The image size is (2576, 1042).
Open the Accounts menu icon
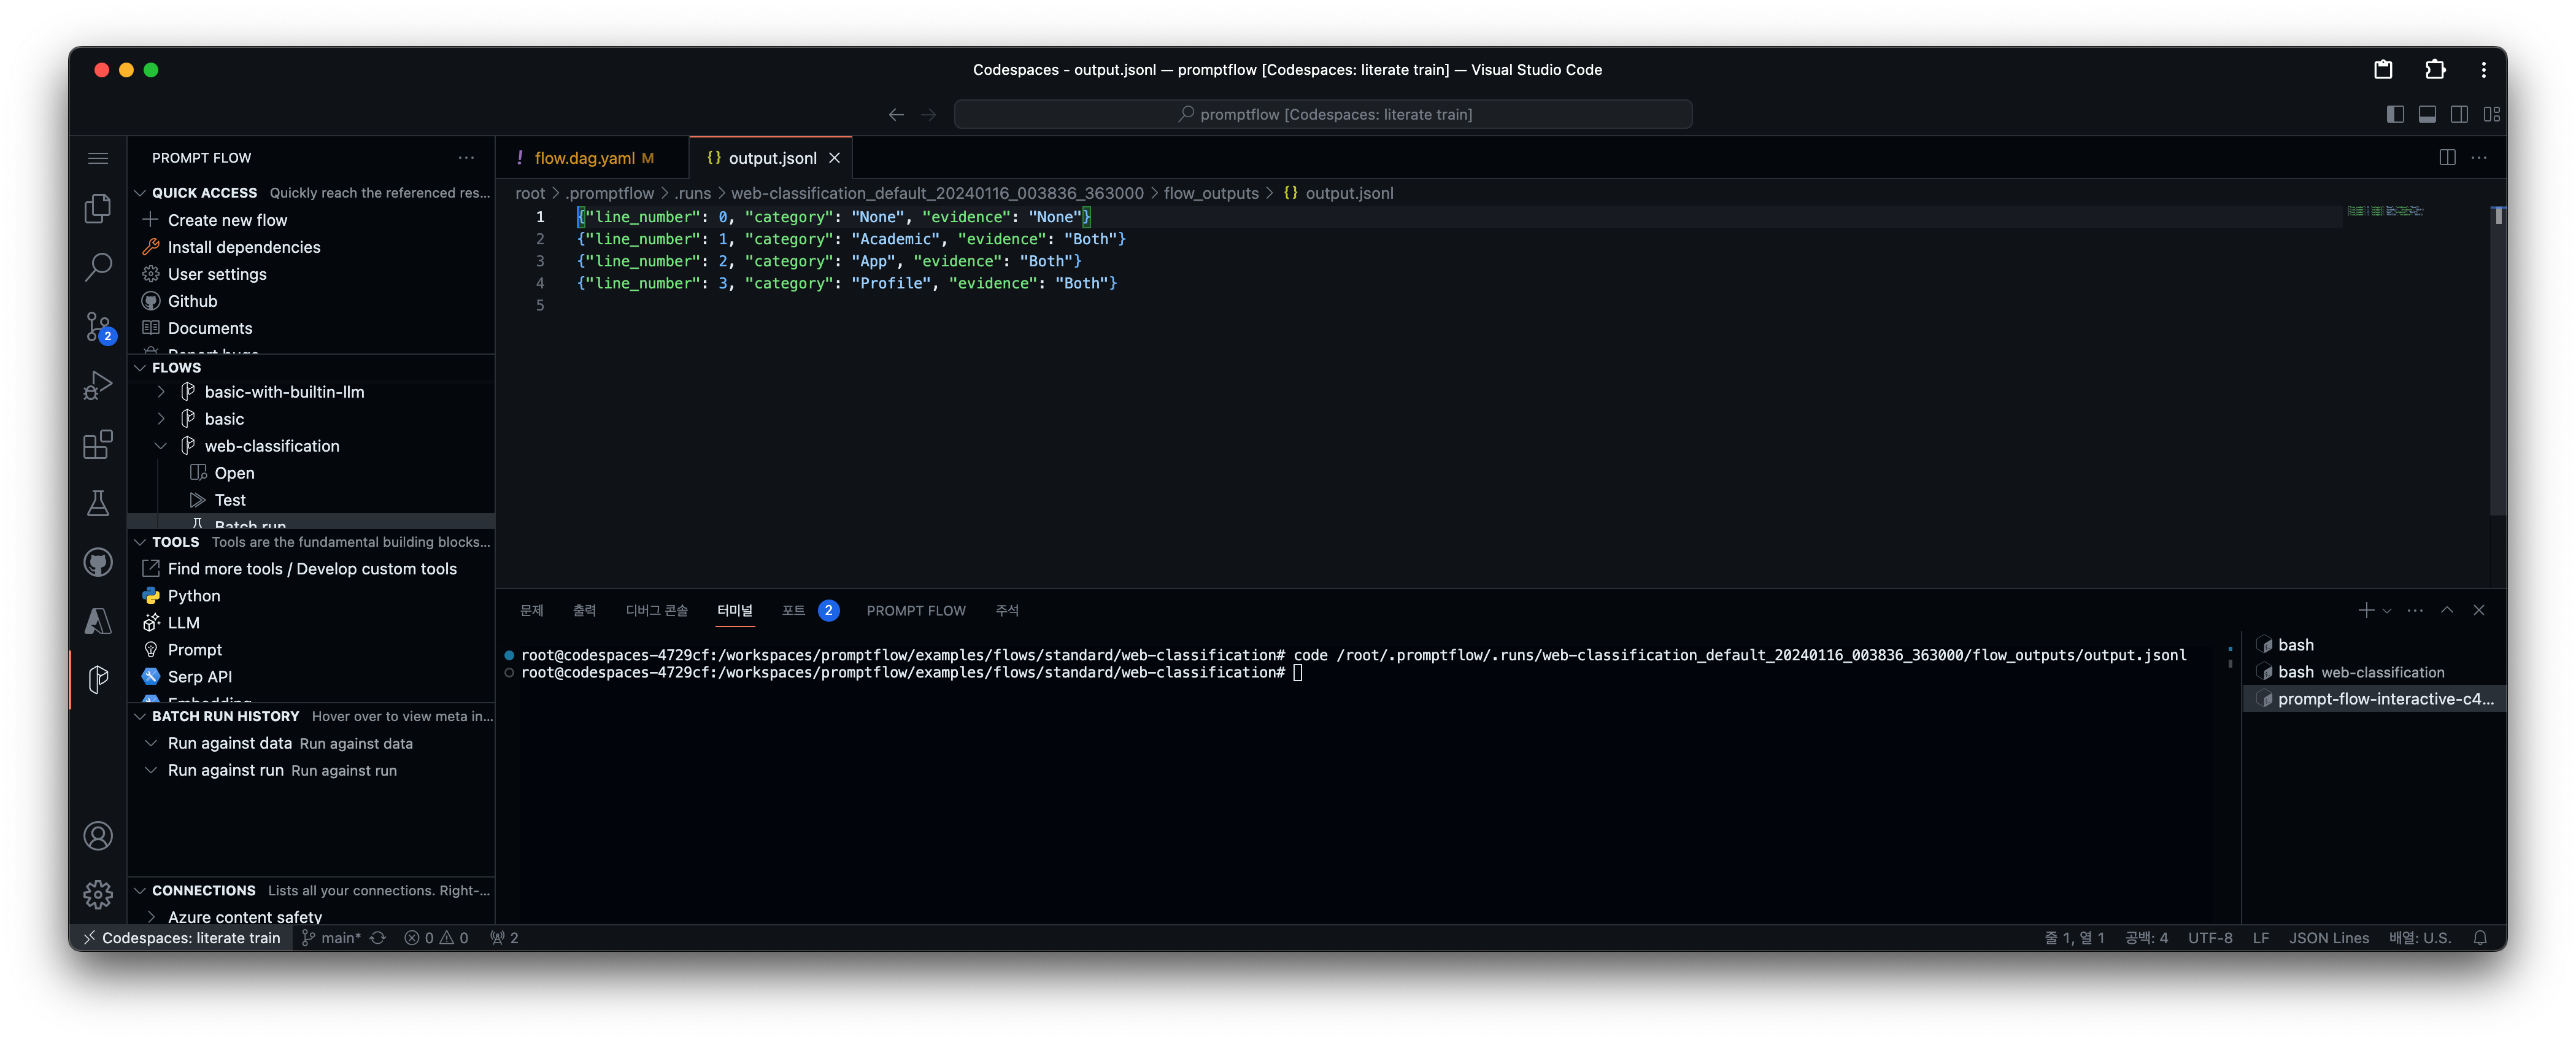98,836
